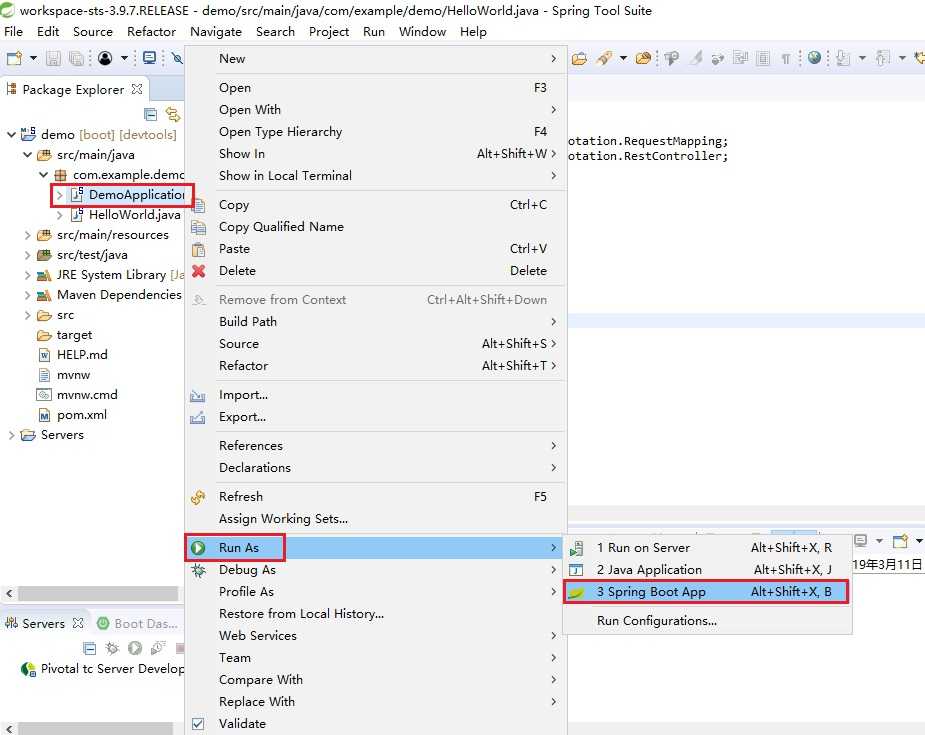Open the File menu
Screen dimensions: 925x735
(x=13, y=31)
